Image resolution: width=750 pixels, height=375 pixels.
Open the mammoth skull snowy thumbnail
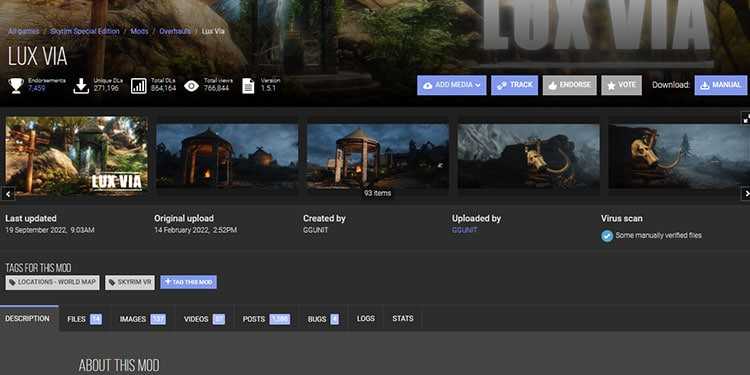(529, 156)
